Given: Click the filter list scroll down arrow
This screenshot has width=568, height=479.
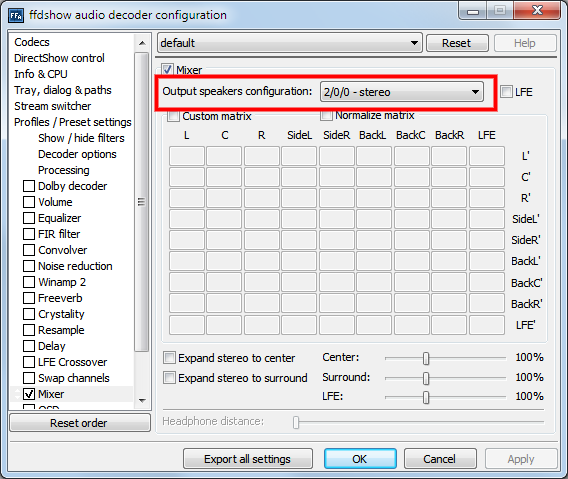Looking at the screenshot, I should pyautogui.click(x=142, y=400).
